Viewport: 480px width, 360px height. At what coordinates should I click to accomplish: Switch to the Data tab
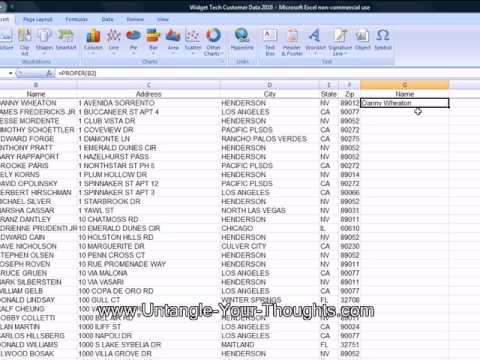pyautogui.click(x=107, y=20)
